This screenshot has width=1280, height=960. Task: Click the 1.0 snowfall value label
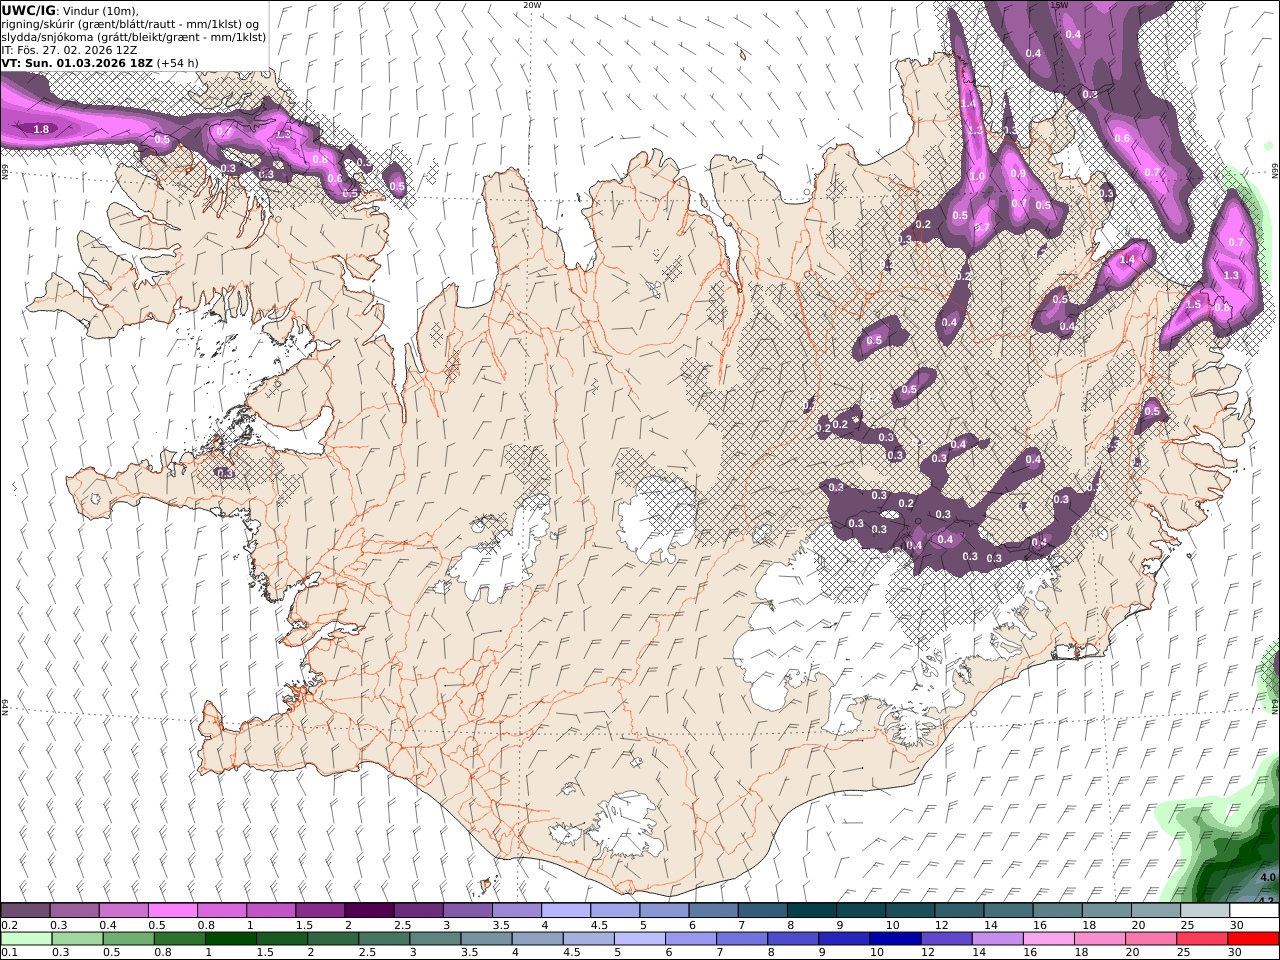(x=977, y=176)
